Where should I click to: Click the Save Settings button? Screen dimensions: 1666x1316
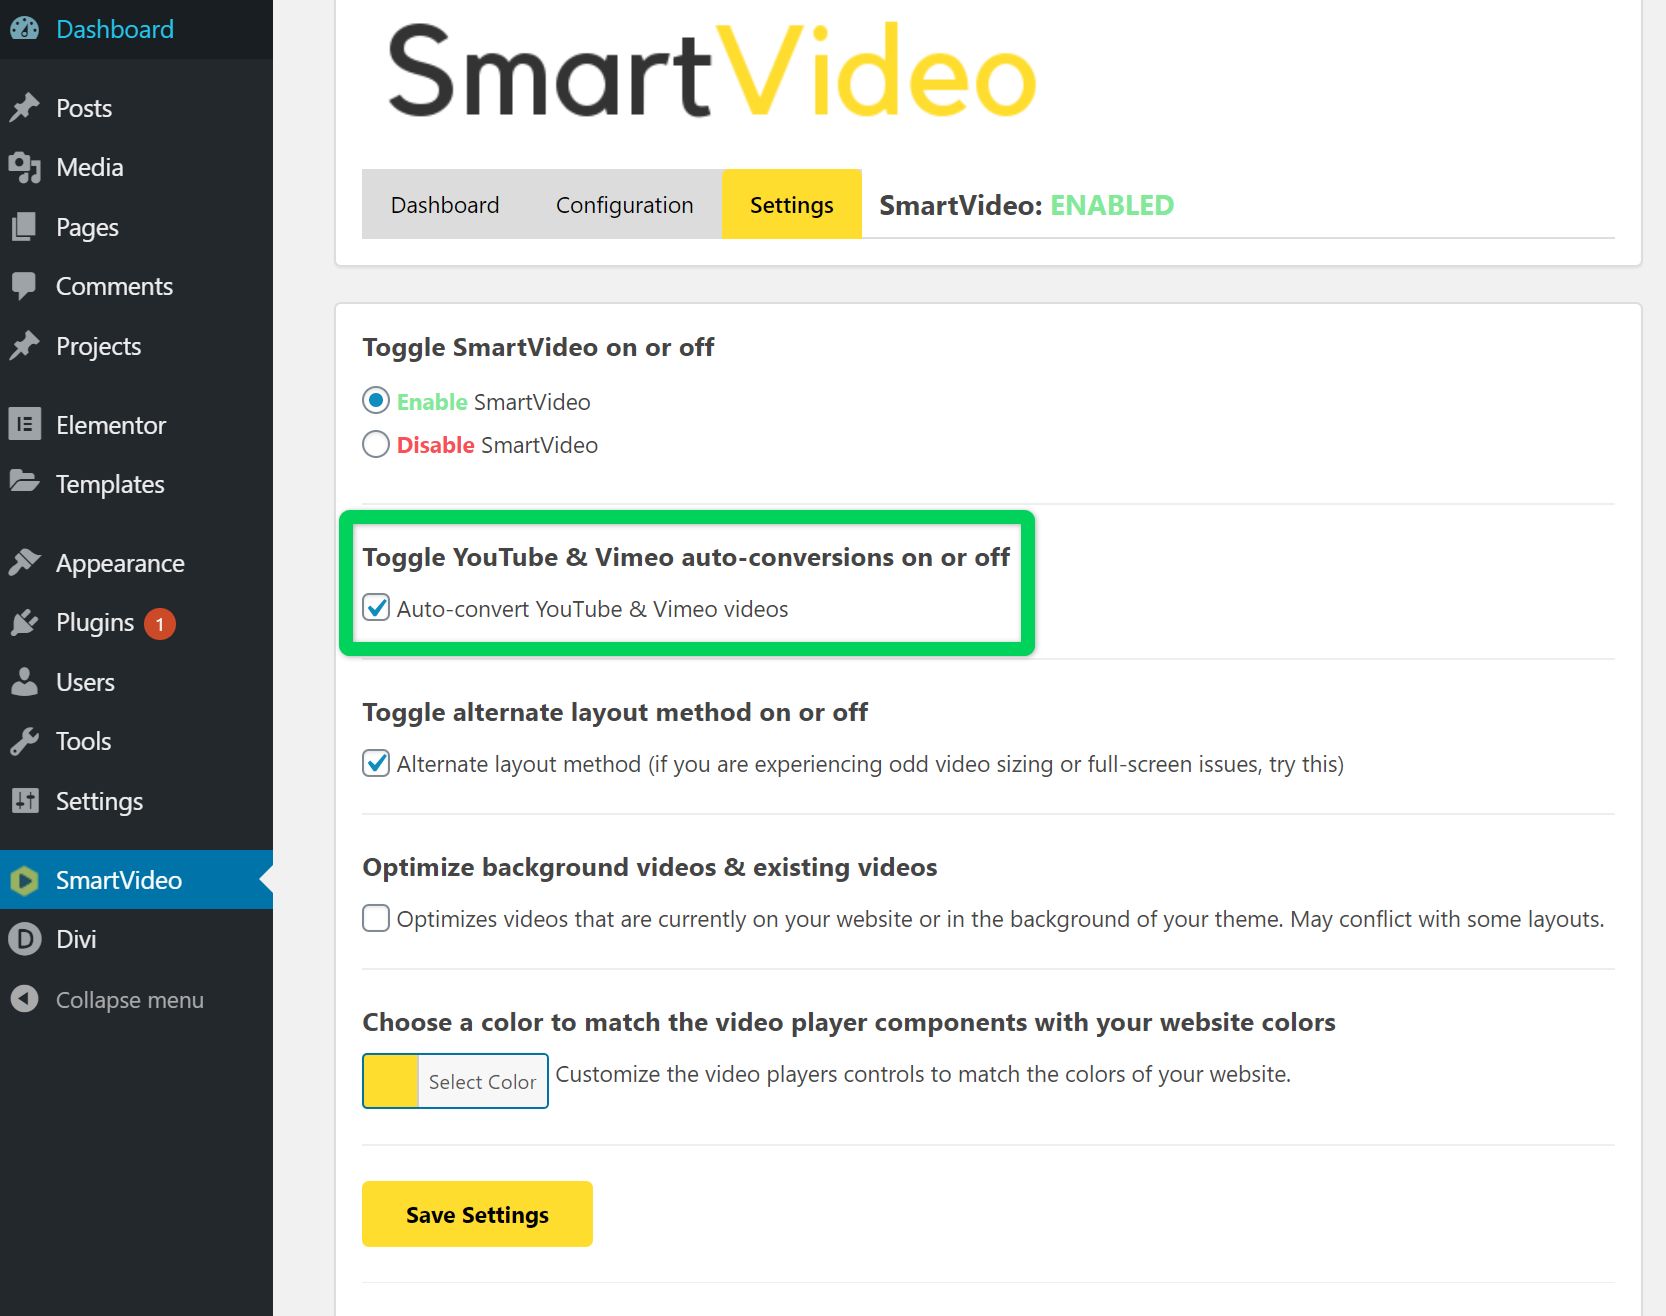477,1214
